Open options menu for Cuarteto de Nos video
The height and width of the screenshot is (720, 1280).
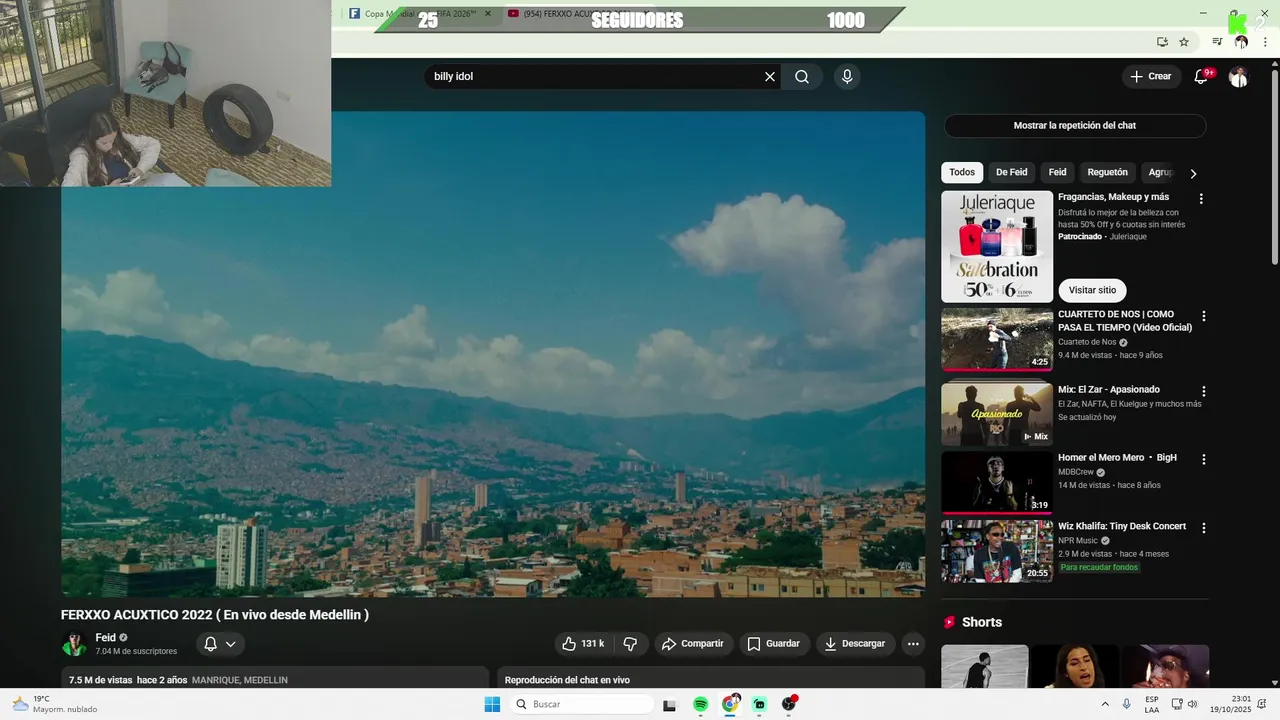[x=1204, y=316]
